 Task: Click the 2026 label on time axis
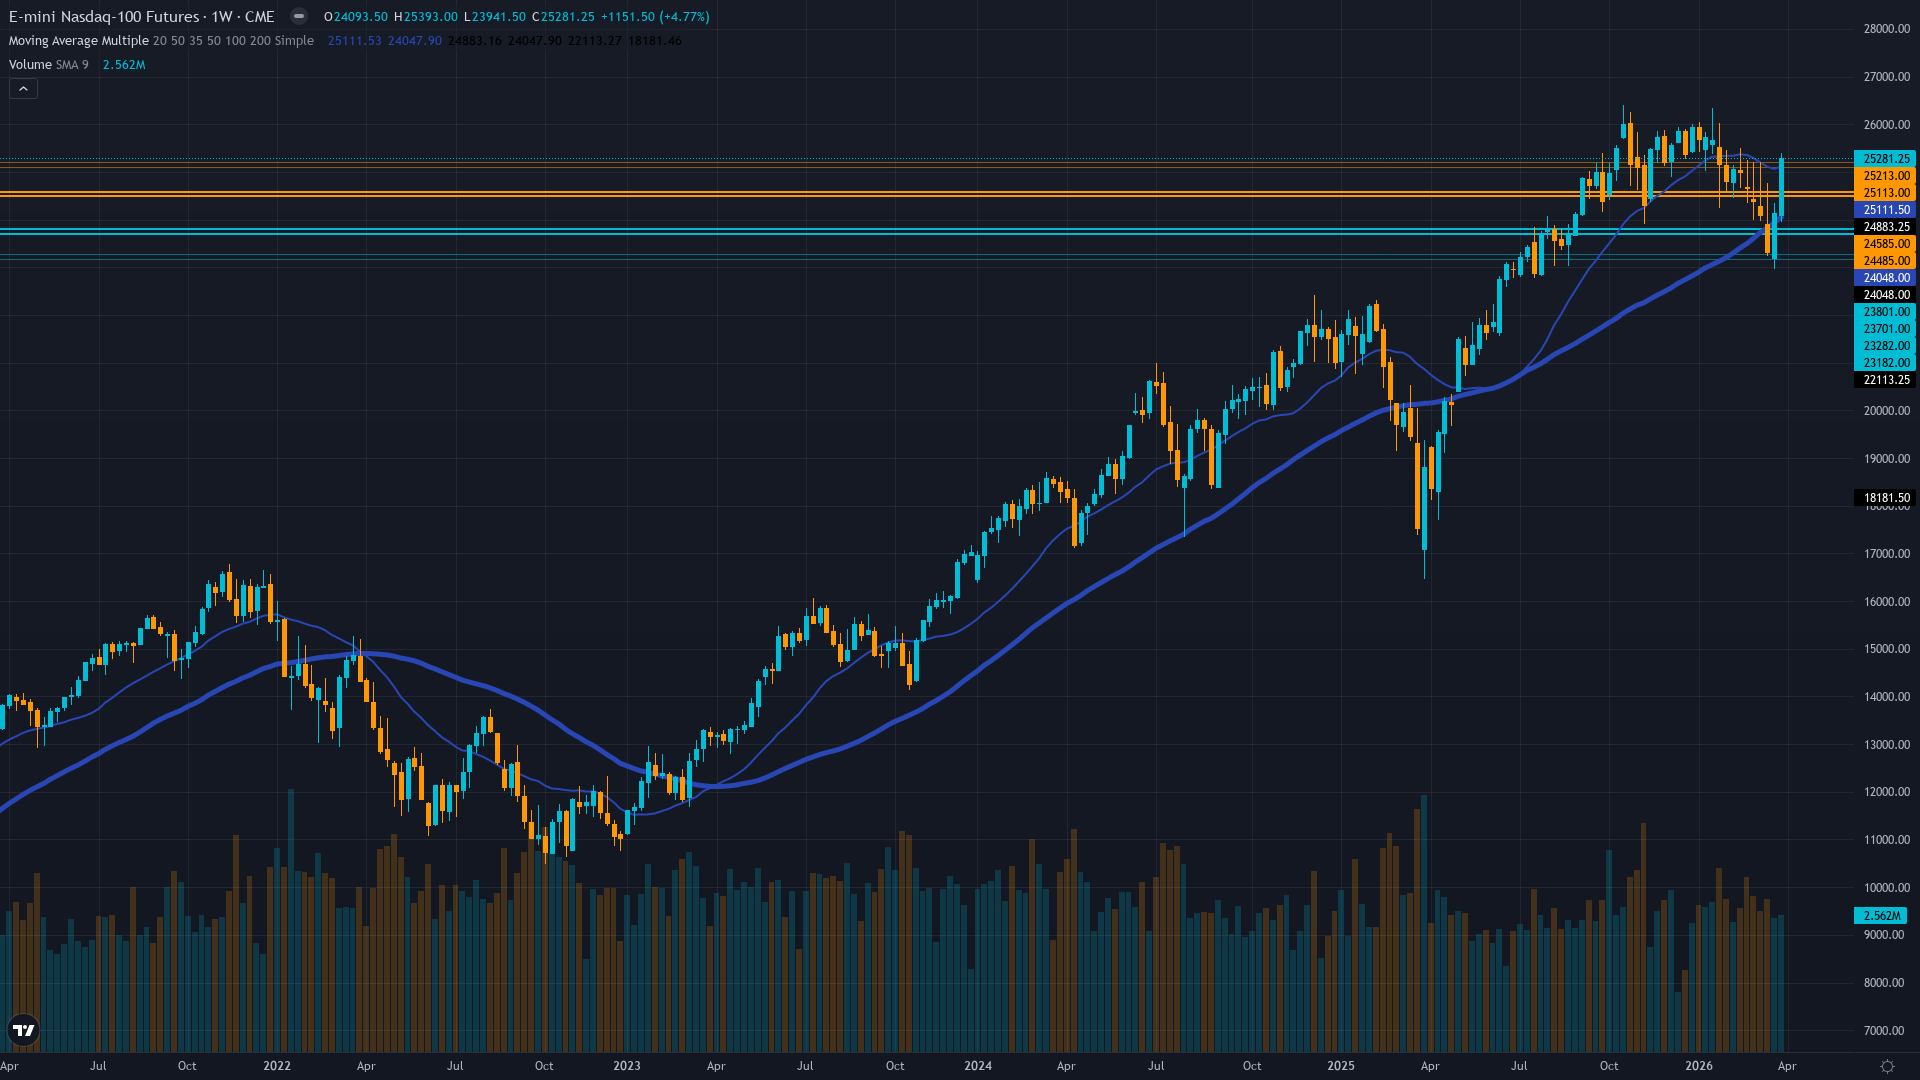tap(1699, 1066)
